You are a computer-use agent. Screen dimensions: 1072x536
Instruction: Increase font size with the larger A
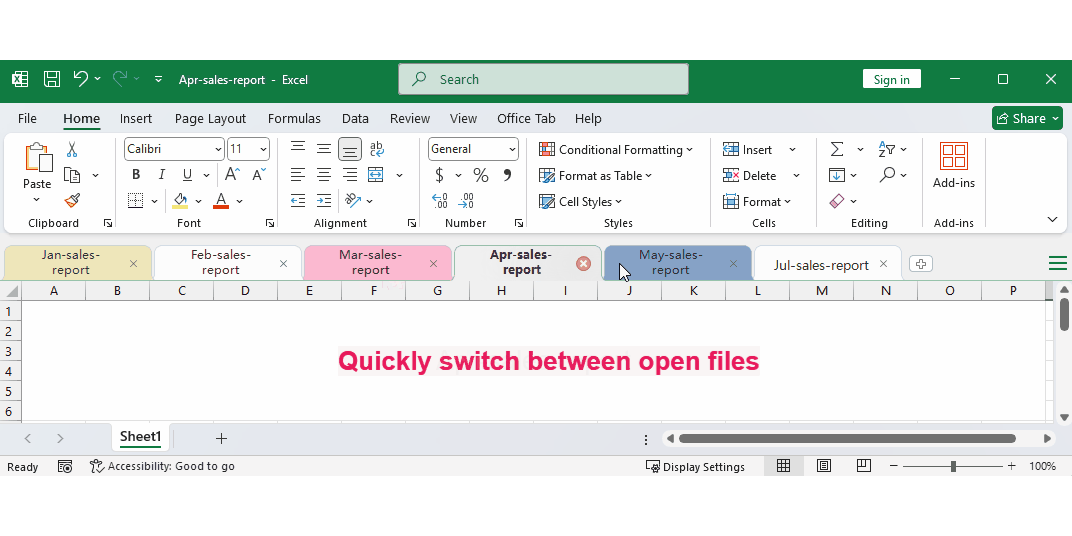coord(232,175)
